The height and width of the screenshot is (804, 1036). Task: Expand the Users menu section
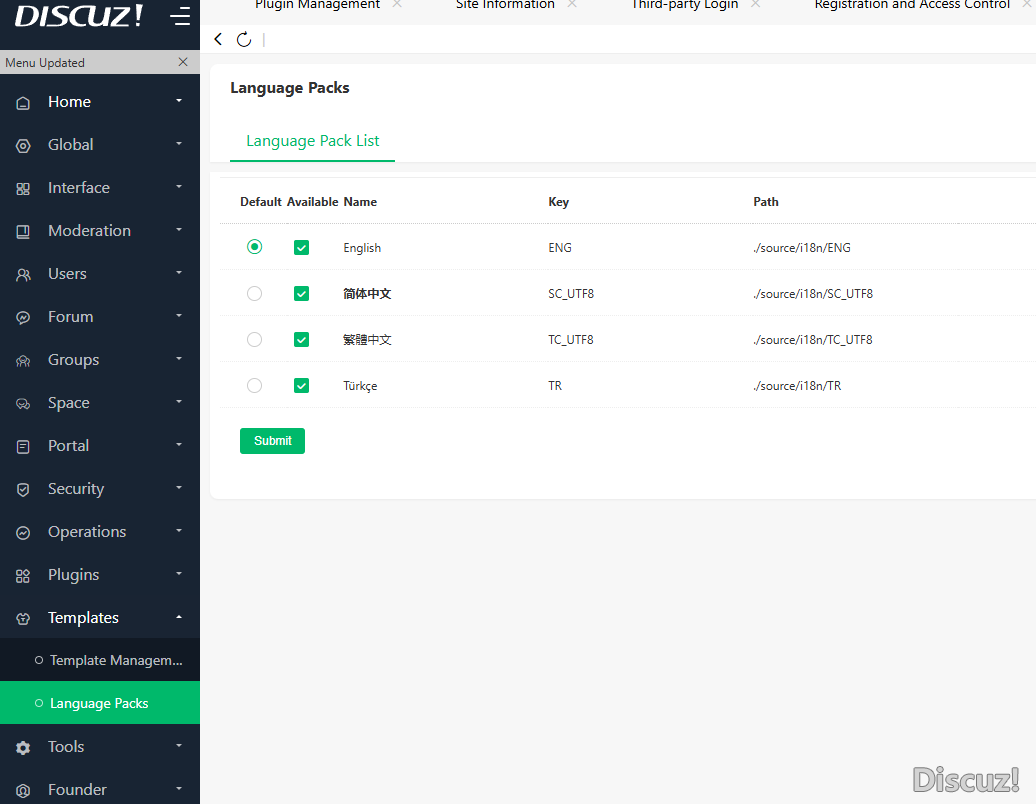point(100,274)
